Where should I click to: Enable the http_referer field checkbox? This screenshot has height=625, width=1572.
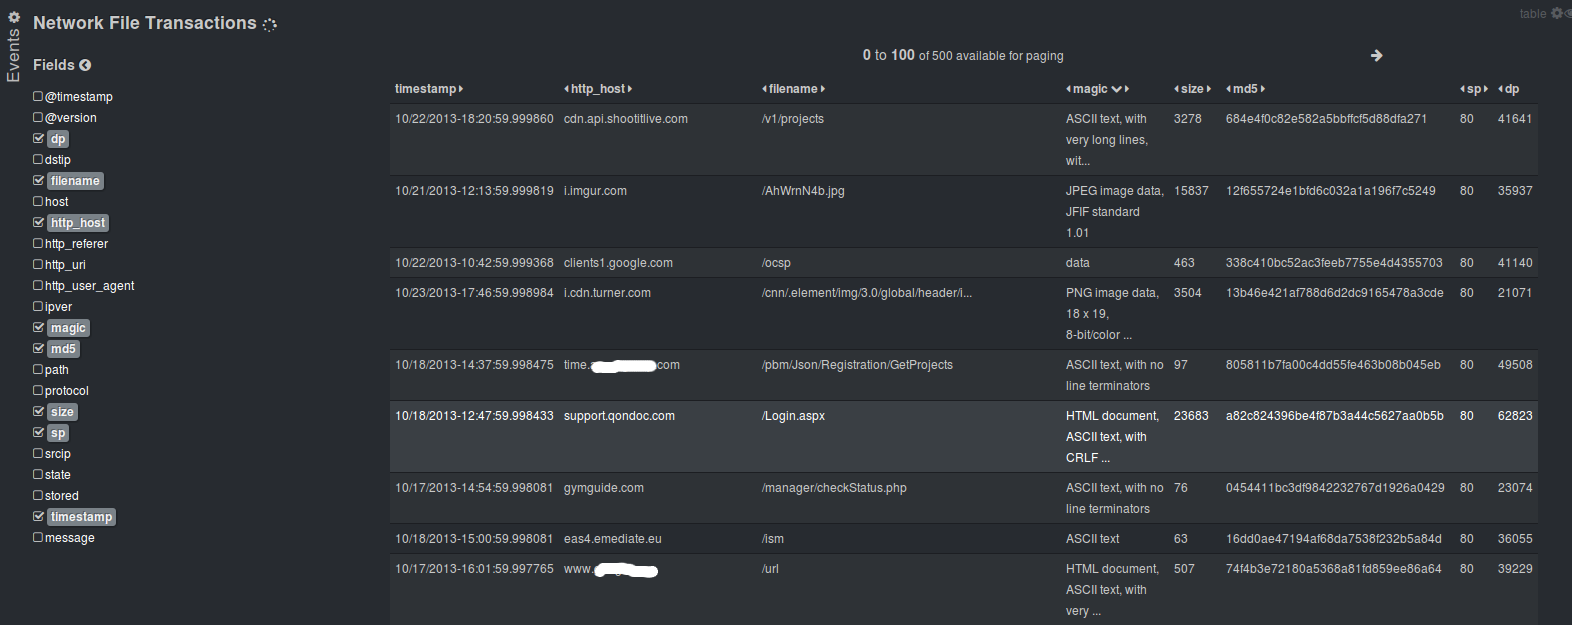click(x=38, y=243)
